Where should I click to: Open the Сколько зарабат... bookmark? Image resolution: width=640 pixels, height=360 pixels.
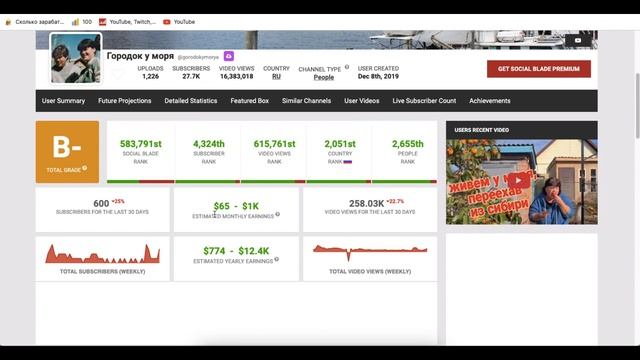click(35, 22)
